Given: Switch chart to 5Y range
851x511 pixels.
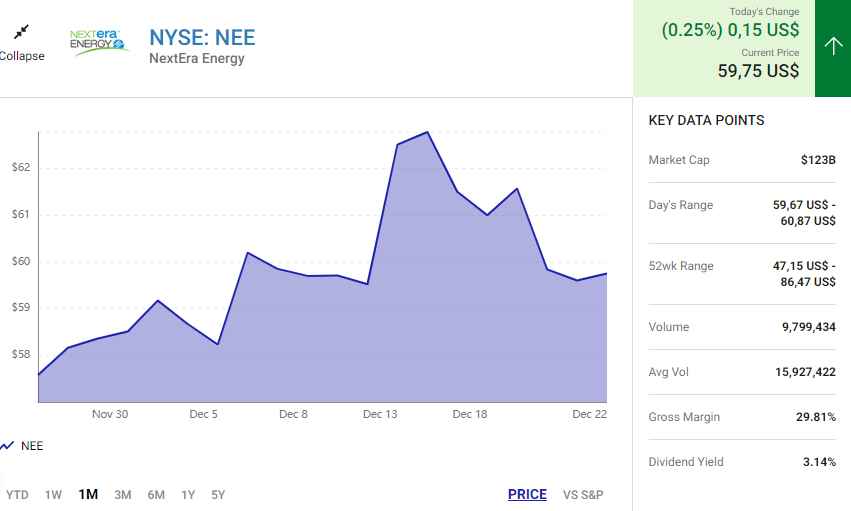Looking at the screenshot, I should [218, 494].
